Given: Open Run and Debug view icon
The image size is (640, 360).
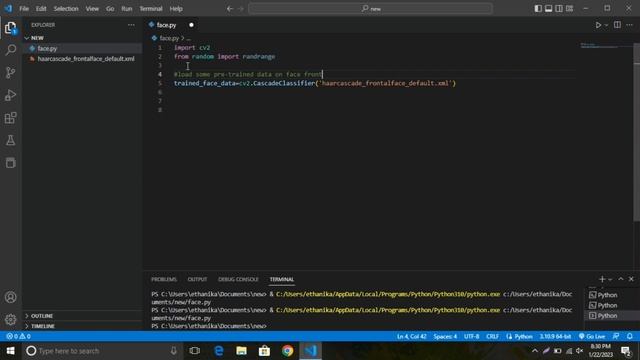Looking at the screenshot, I should 11,95.
